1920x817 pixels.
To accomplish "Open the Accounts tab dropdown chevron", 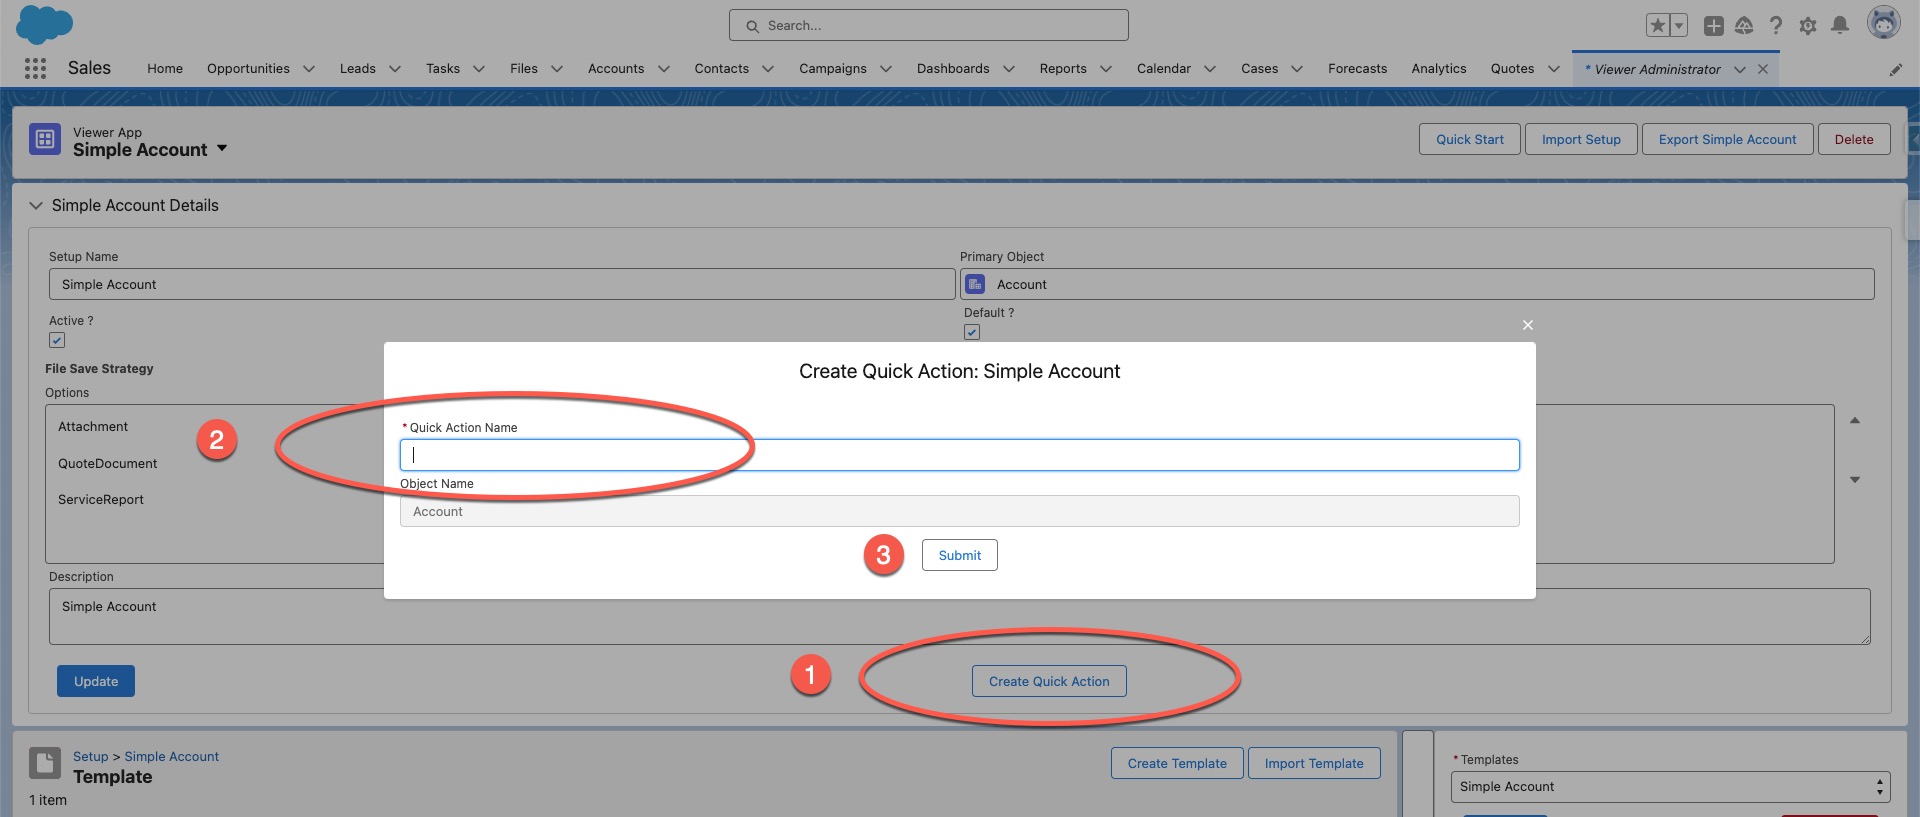I will coord(664,69).
